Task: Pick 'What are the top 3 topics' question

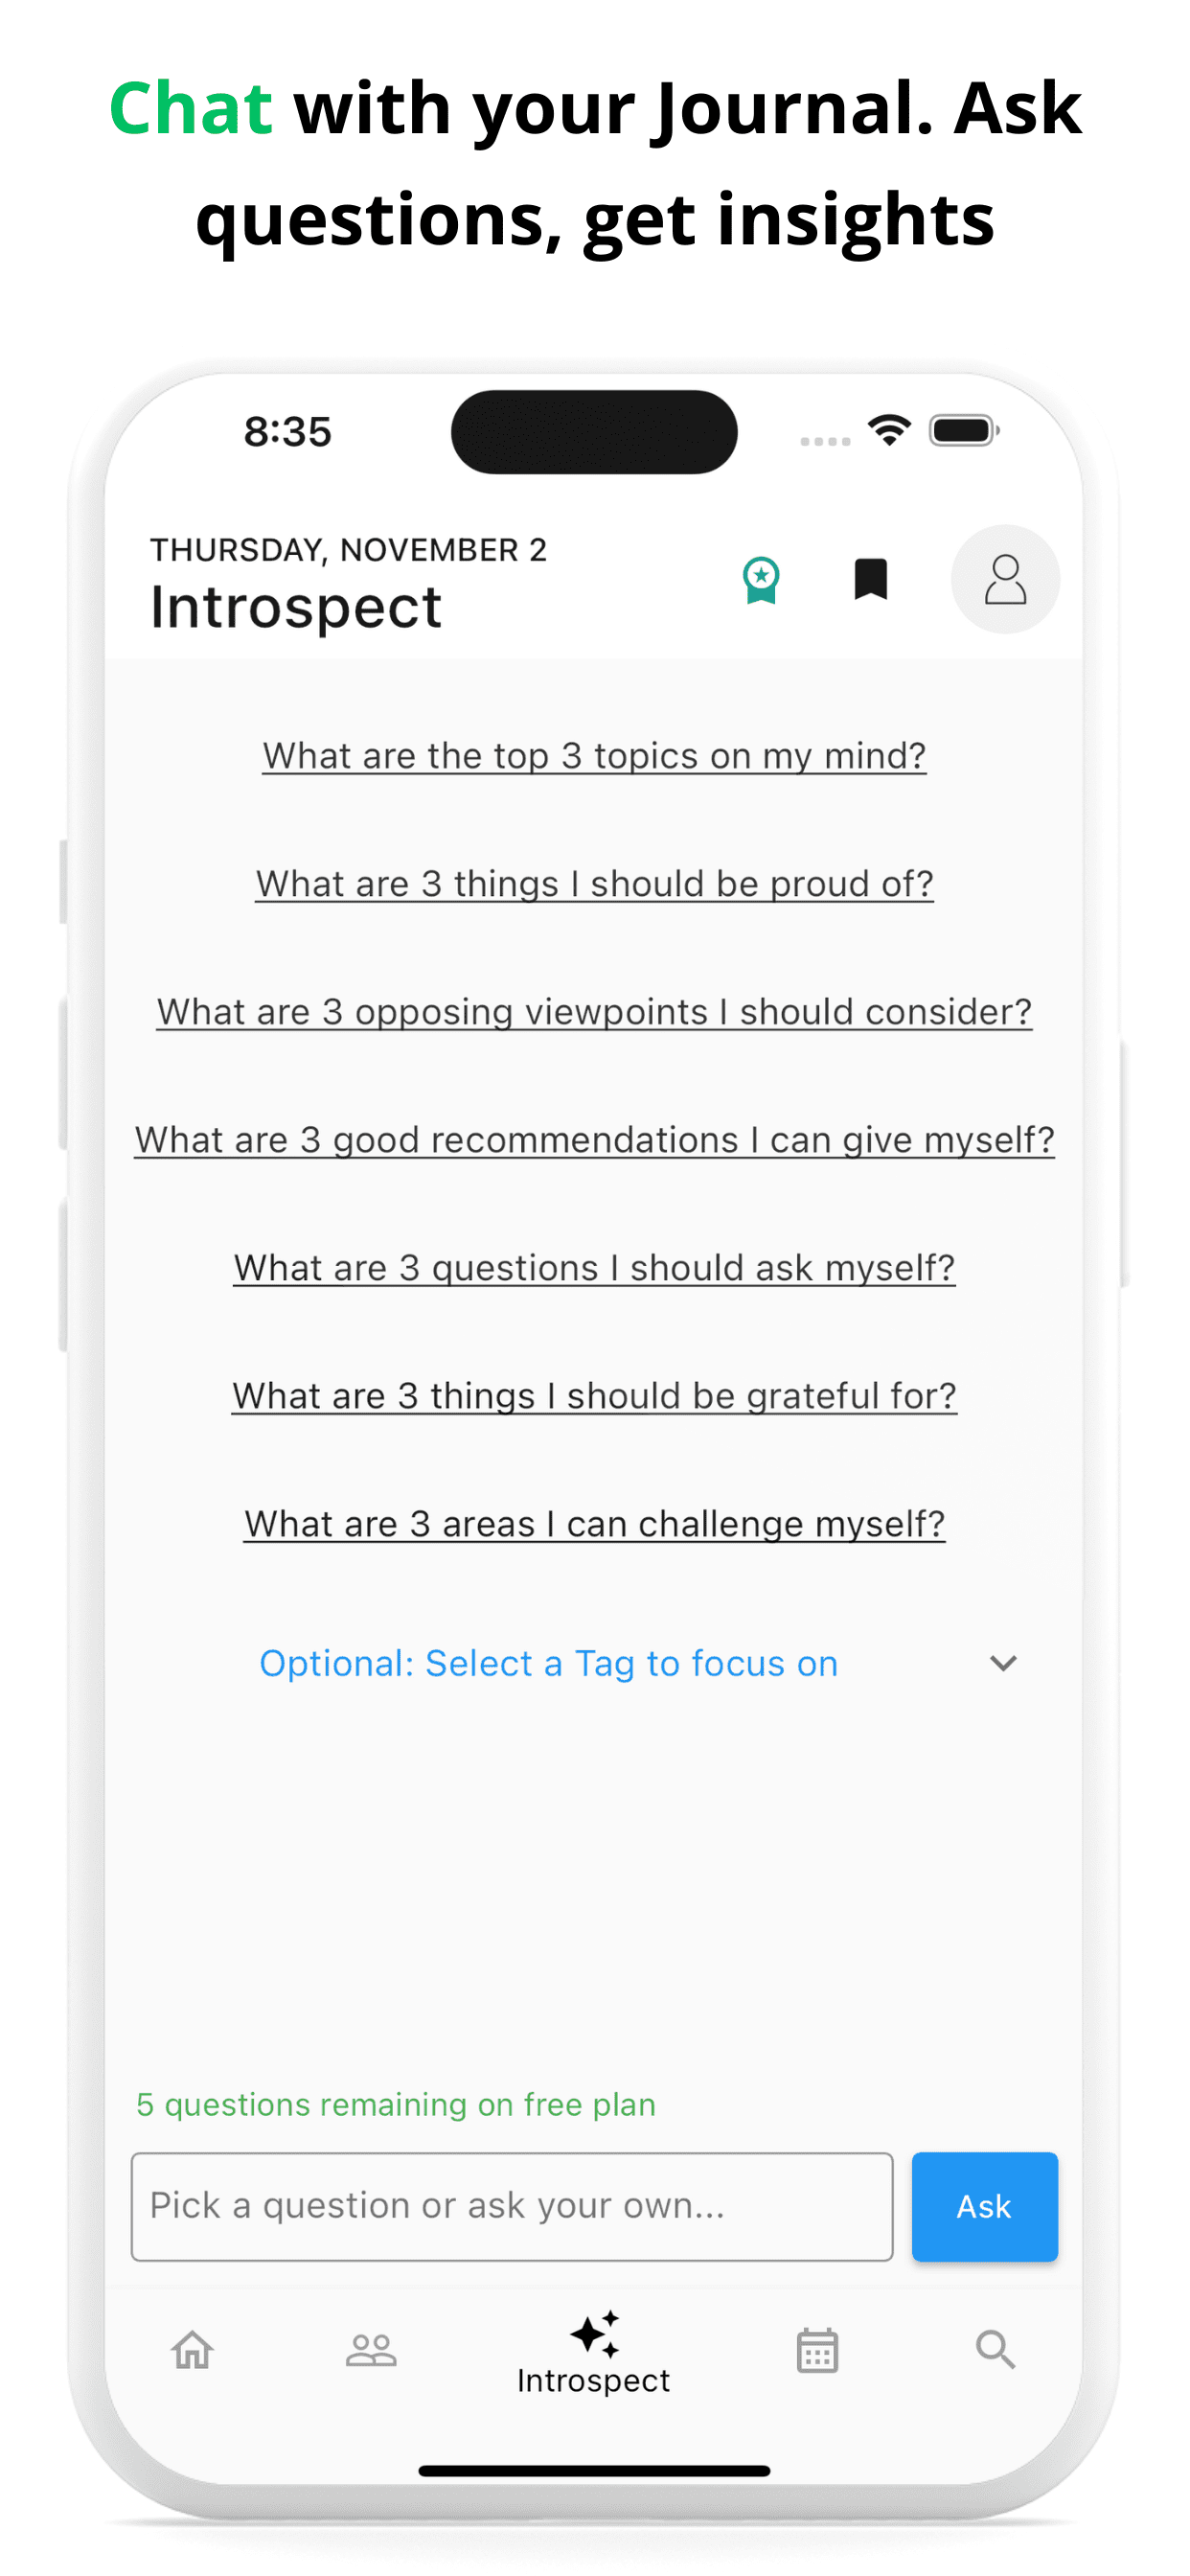Action: (594, 756)
